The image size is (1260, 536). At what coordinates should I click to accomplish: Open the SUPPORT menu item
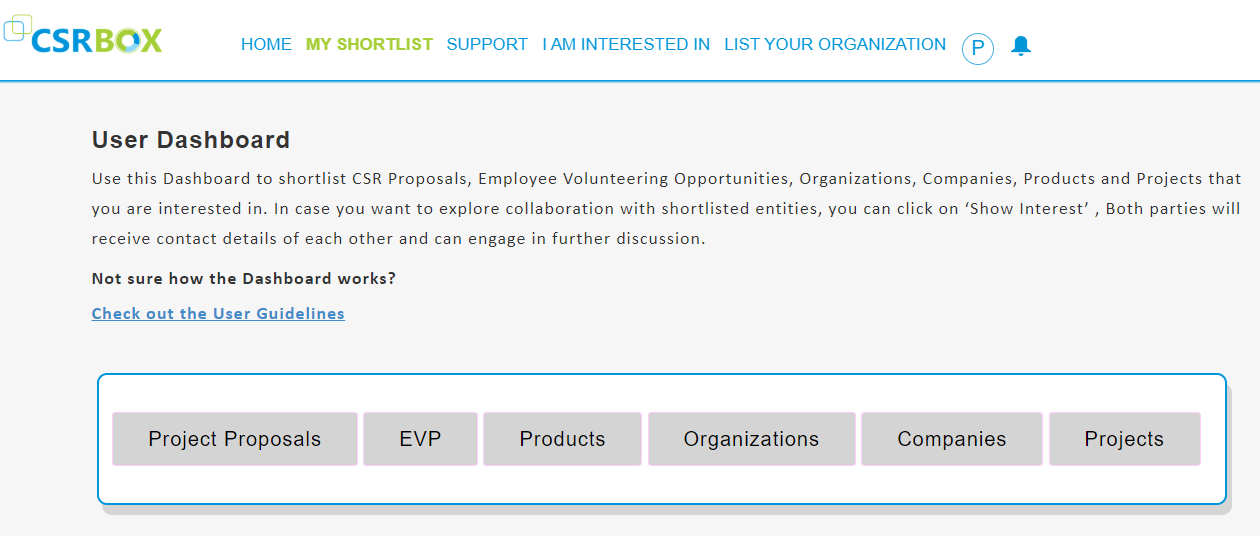tap(487, 45)
